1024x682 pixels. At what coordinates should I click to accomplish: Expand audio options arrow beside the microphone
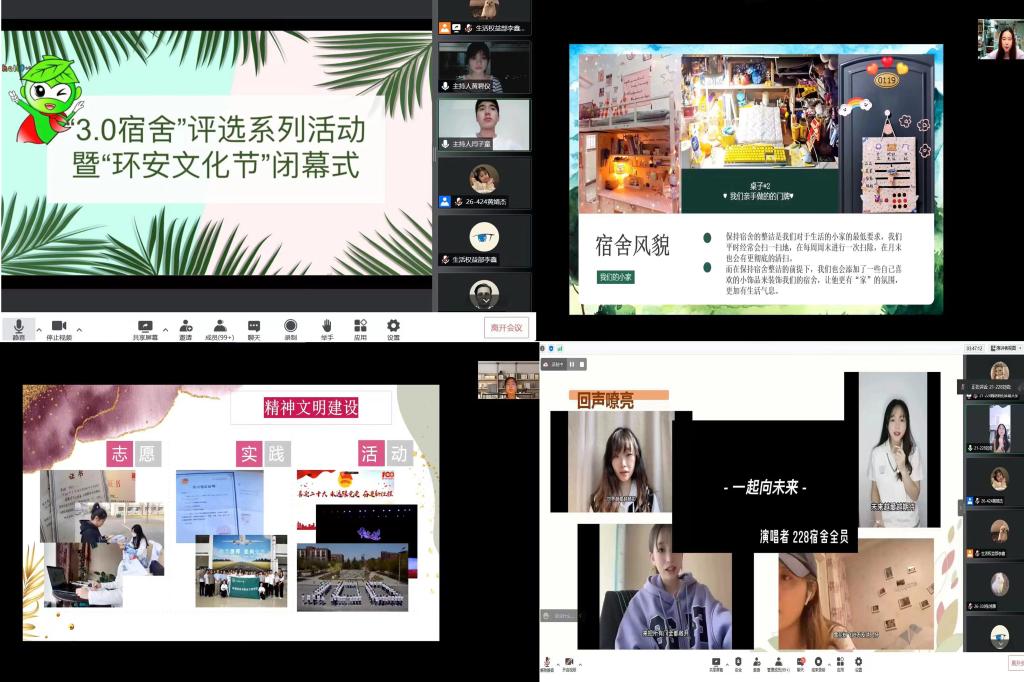click(x=39, y=328)
